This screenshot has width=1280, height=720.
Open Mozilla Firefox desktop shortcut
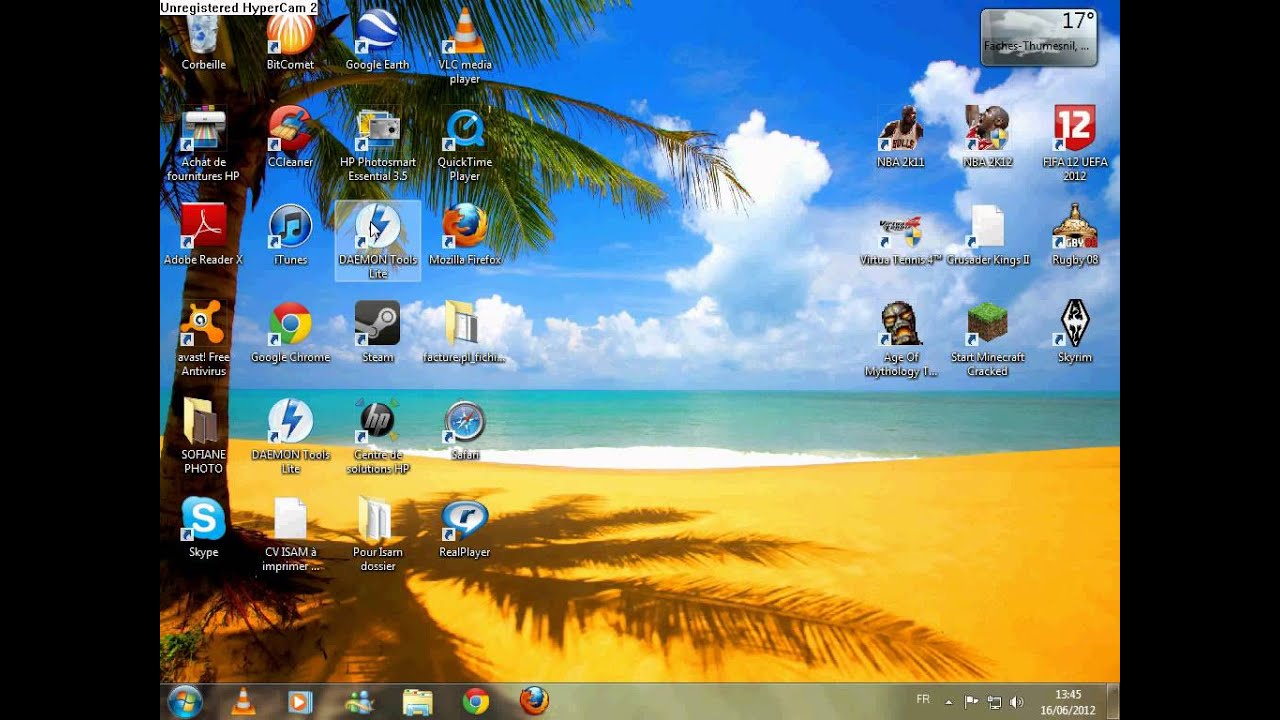tap(465, 234)
